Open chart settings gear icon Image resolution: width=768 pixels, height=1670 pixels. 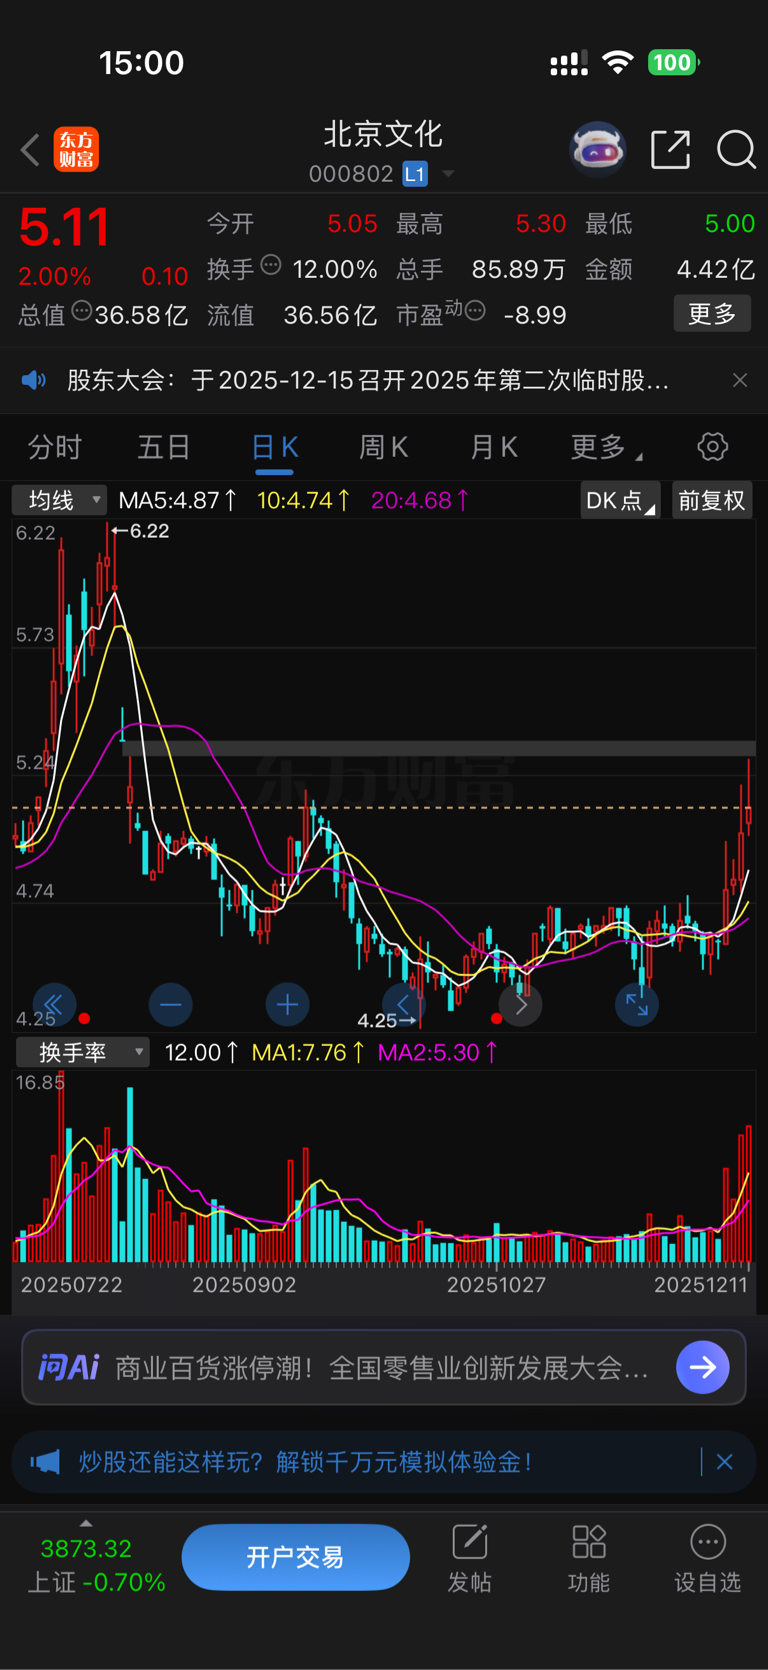tap(713, 446)
